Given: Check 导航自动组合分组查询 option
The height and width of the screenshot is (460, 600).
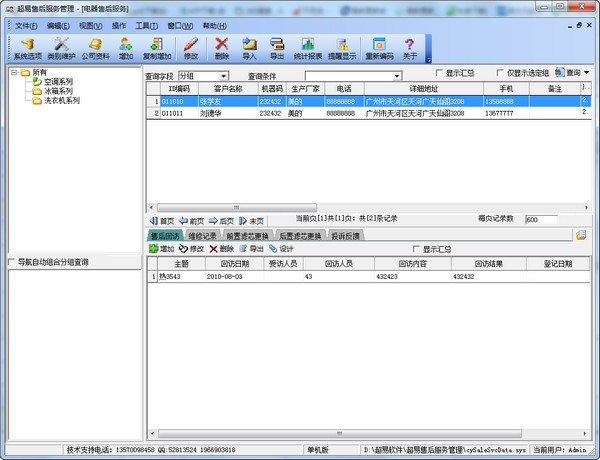Looking at the screenshot, I should coord(12,262).
